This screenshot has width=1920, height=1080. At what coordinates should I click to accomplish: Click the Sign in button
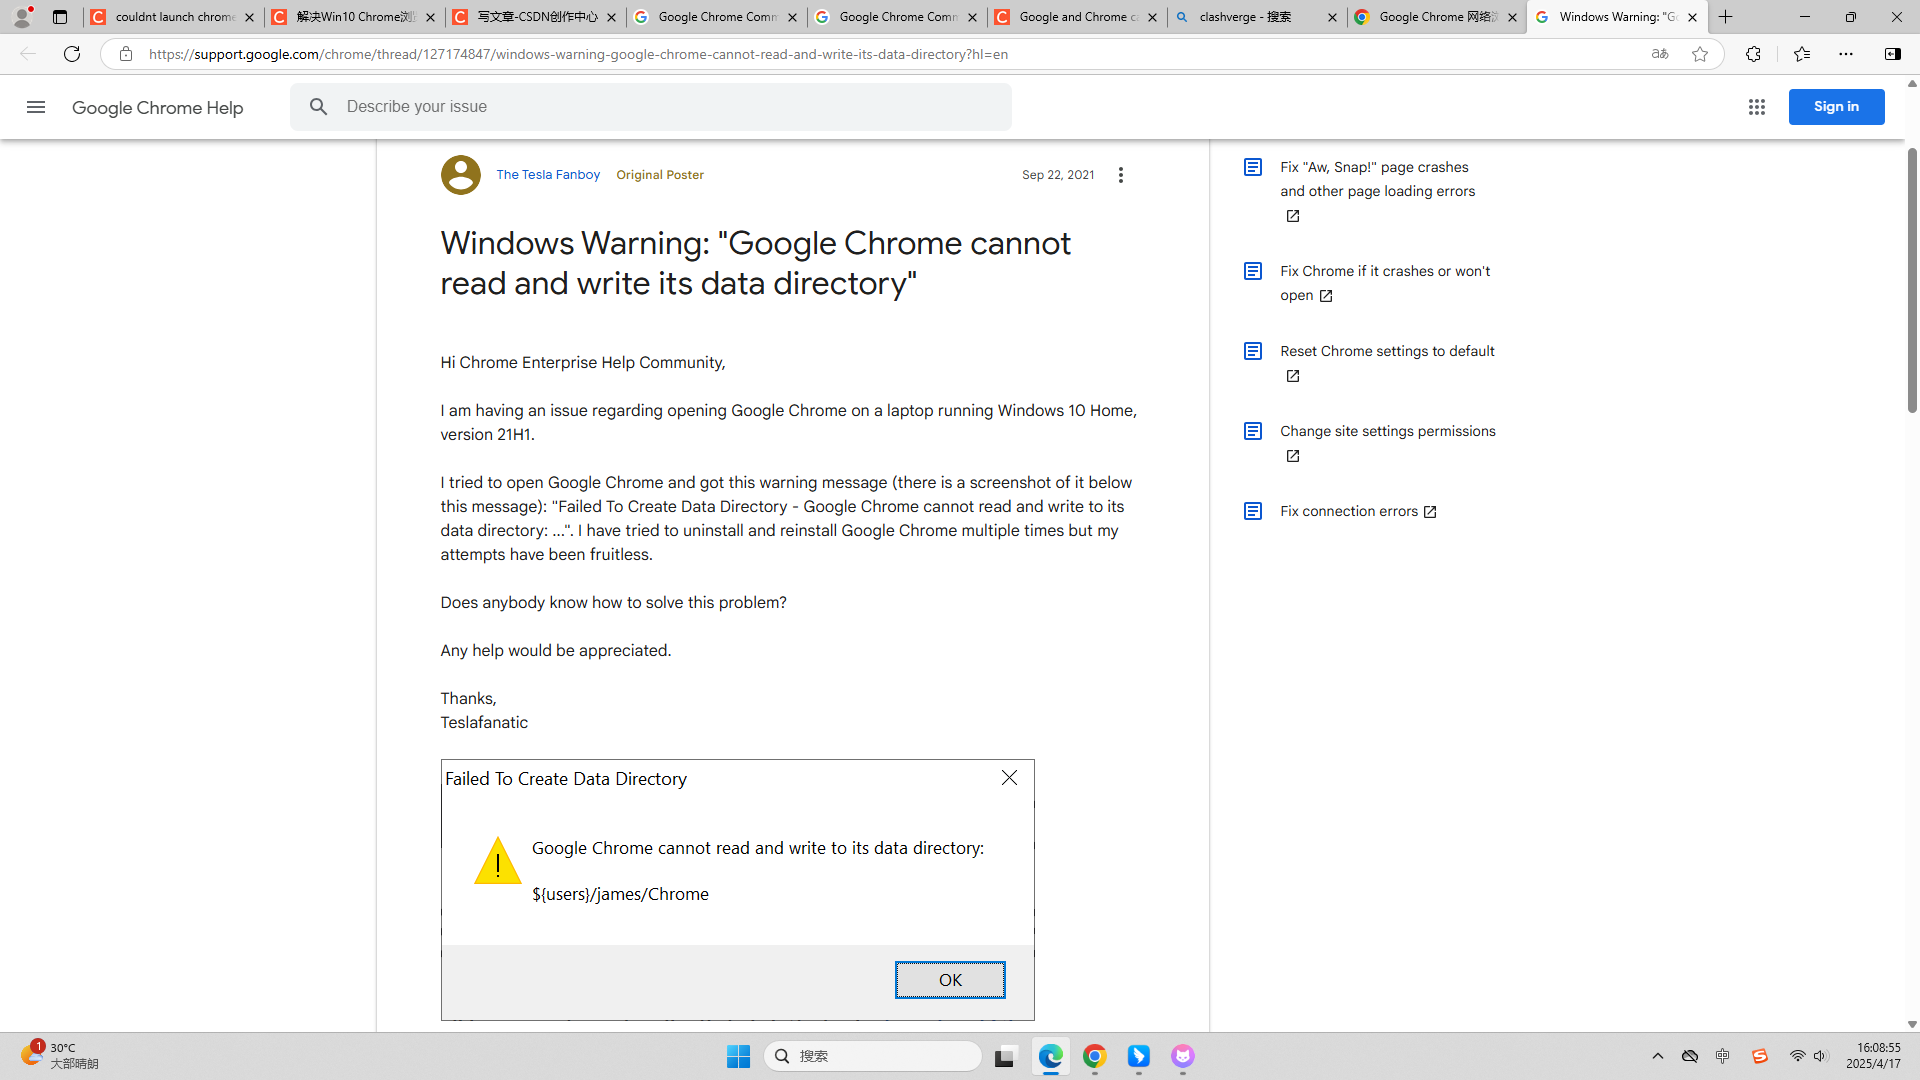[1836, 107]
